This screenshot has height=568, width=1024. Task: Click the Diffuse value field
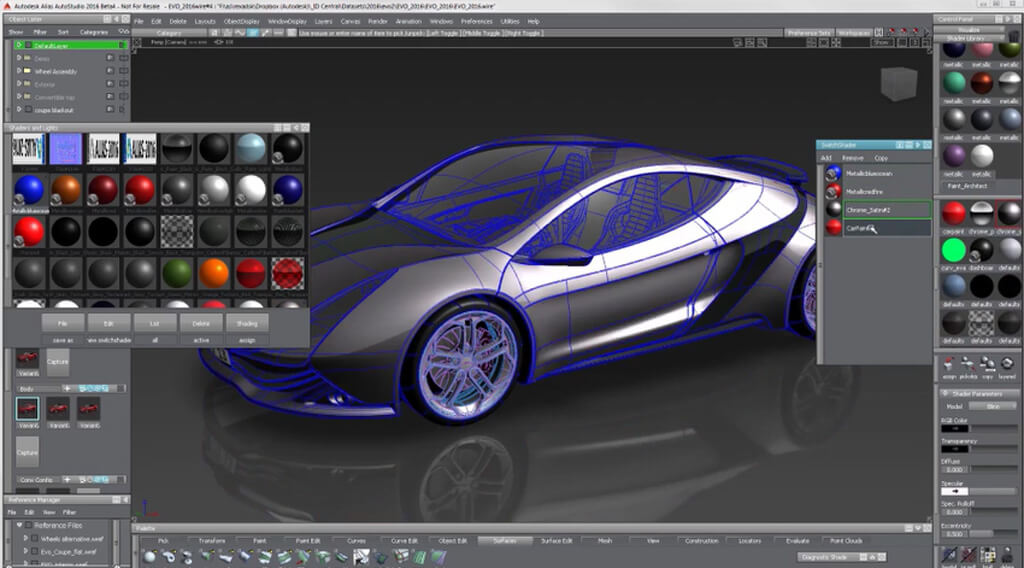tap(955, 469)
